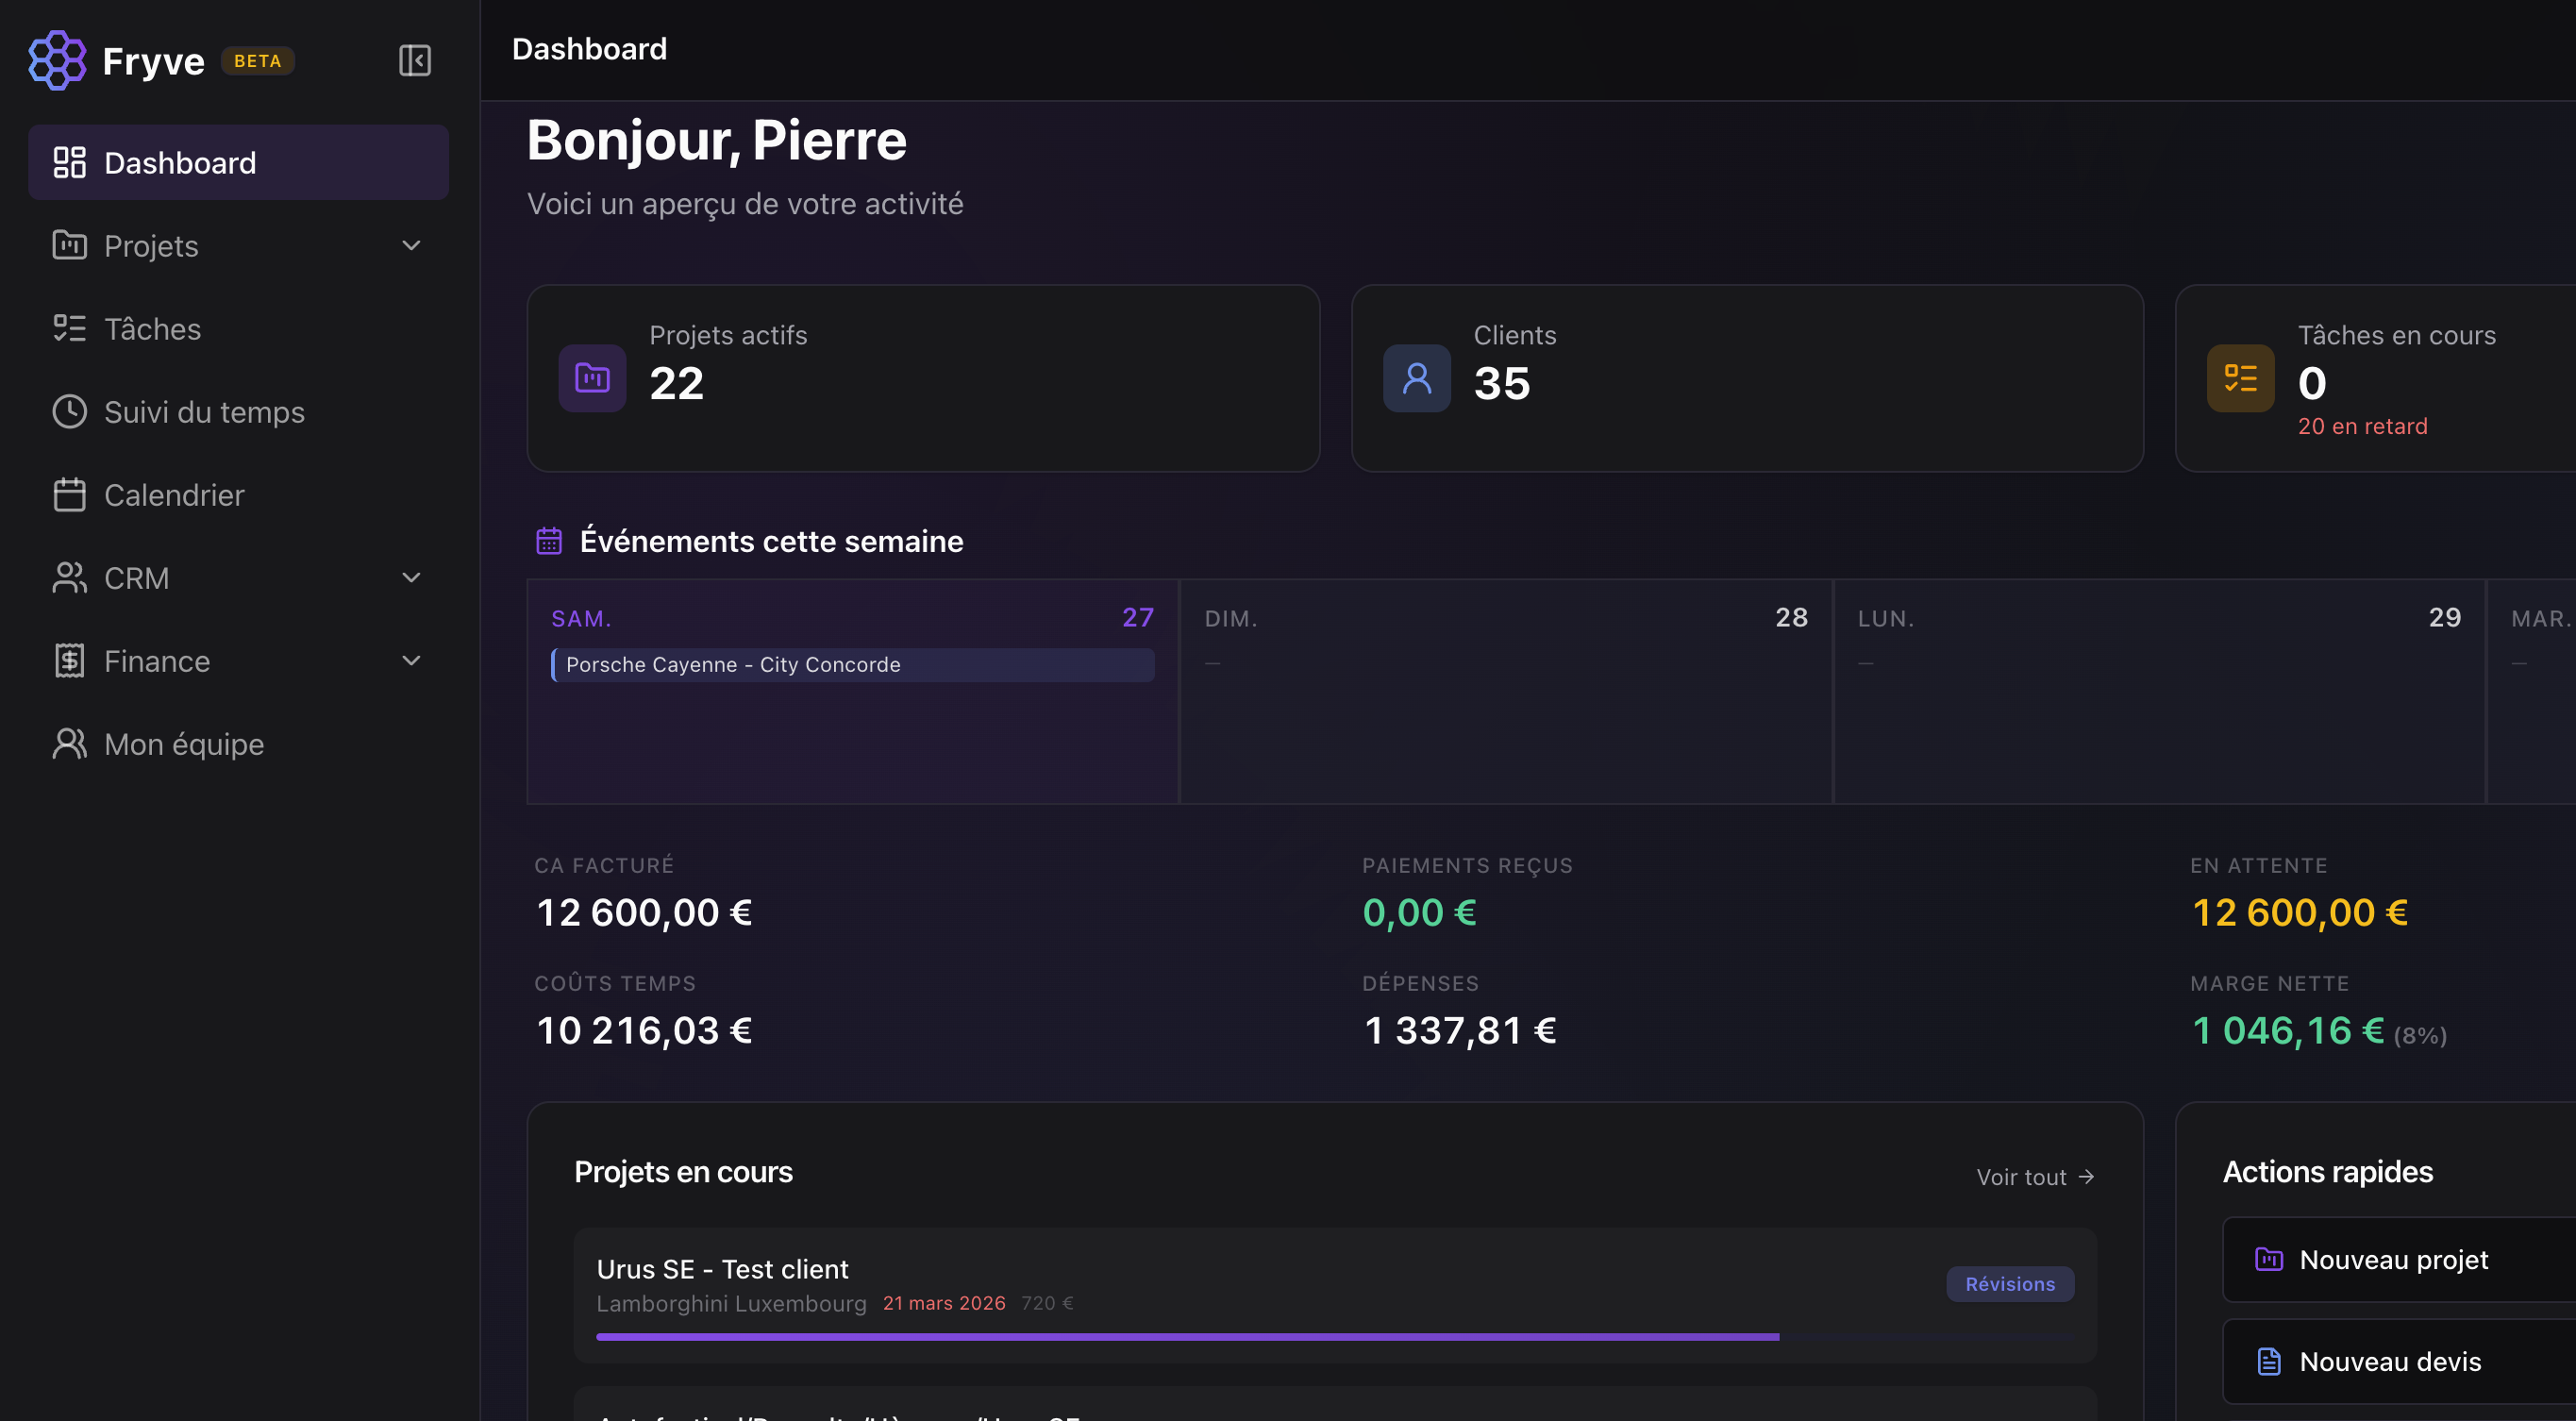Expand the Projets submenu chevron
The width and height of the screenshot is (2576, 1421).
tap(411, 245)
